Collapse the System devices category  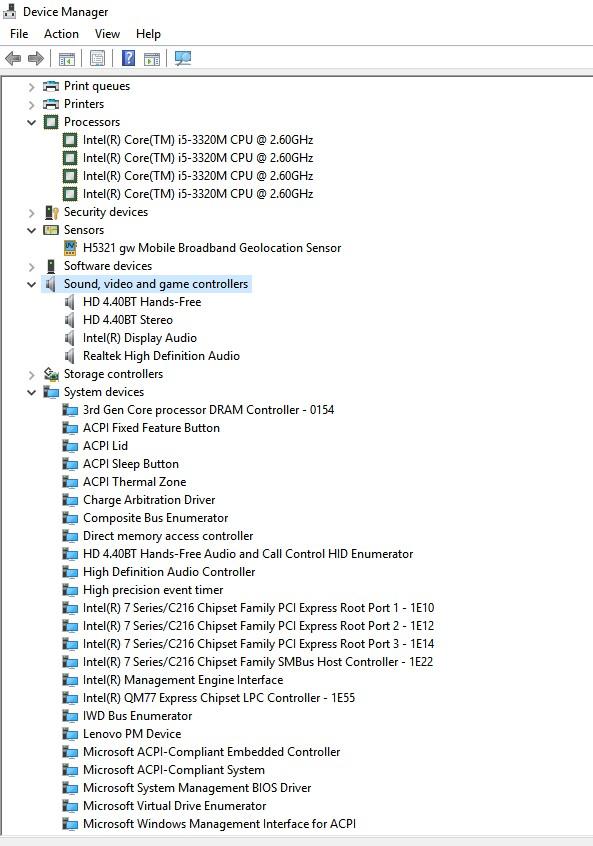[x=31, y=392]
